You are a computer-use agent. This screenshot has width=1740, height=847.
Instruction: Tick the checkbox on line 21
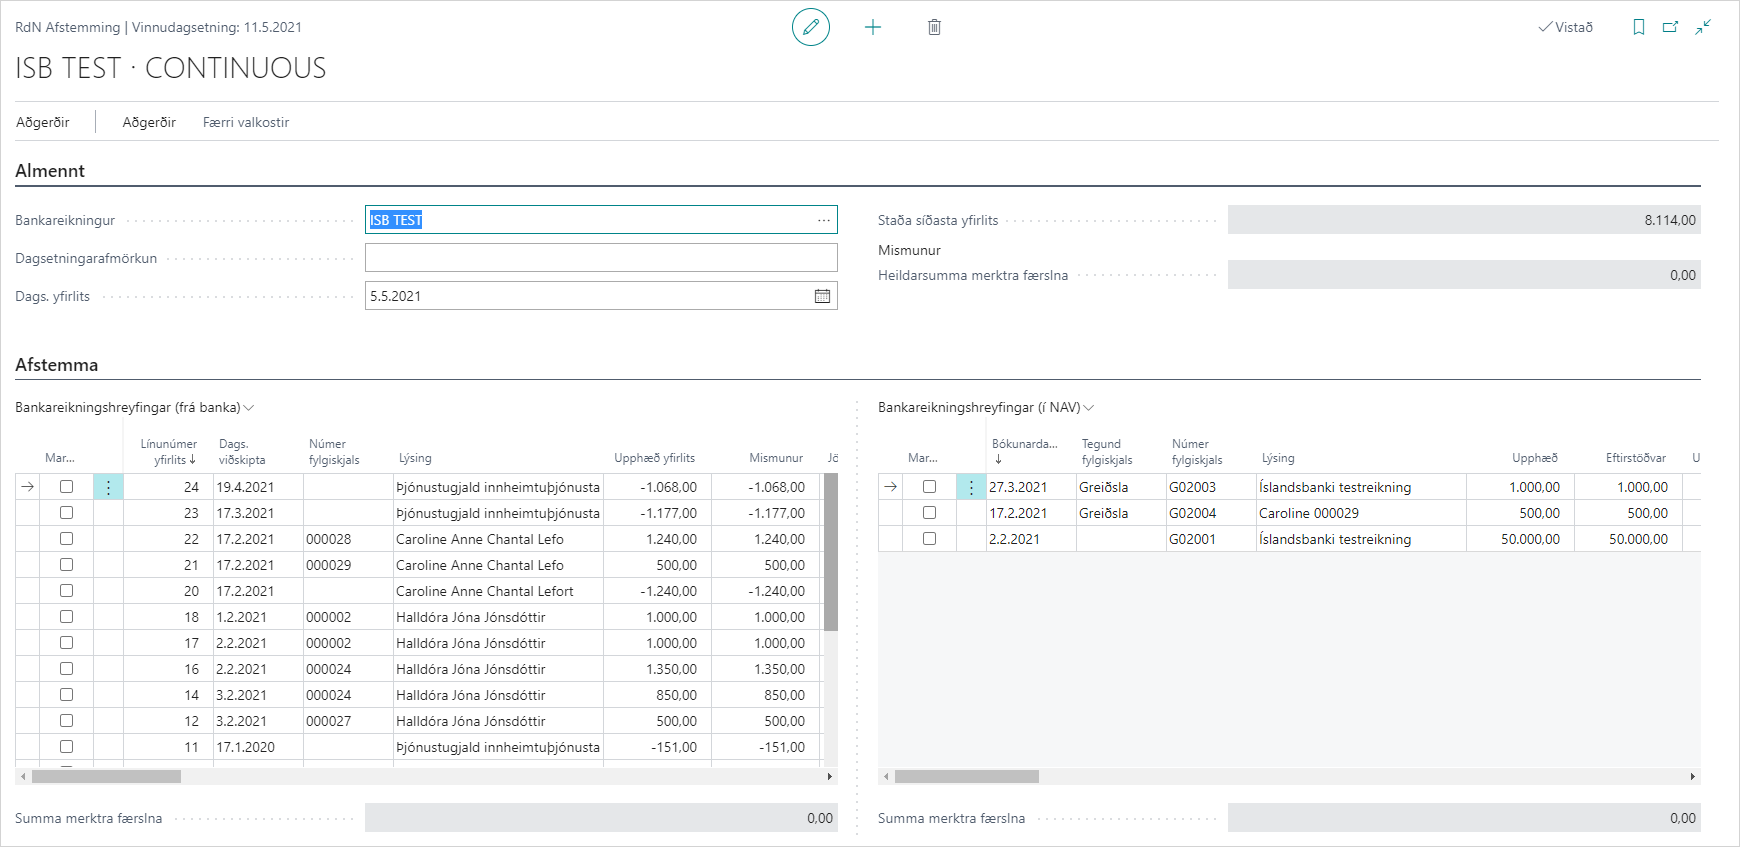tap(66, 565)
